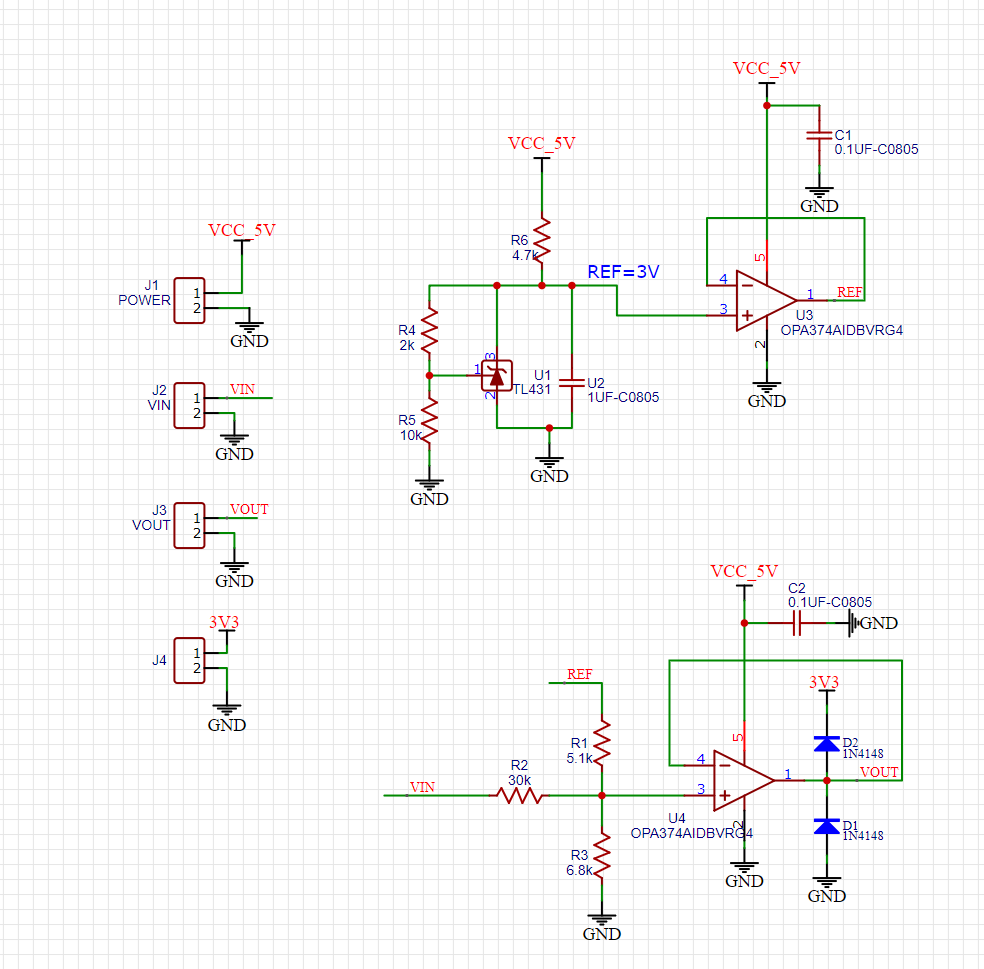Image resolution: width=984 pixels, height=969 pixels.
Task: Click the 3V3 net label above D2
Action: point(824,682)
